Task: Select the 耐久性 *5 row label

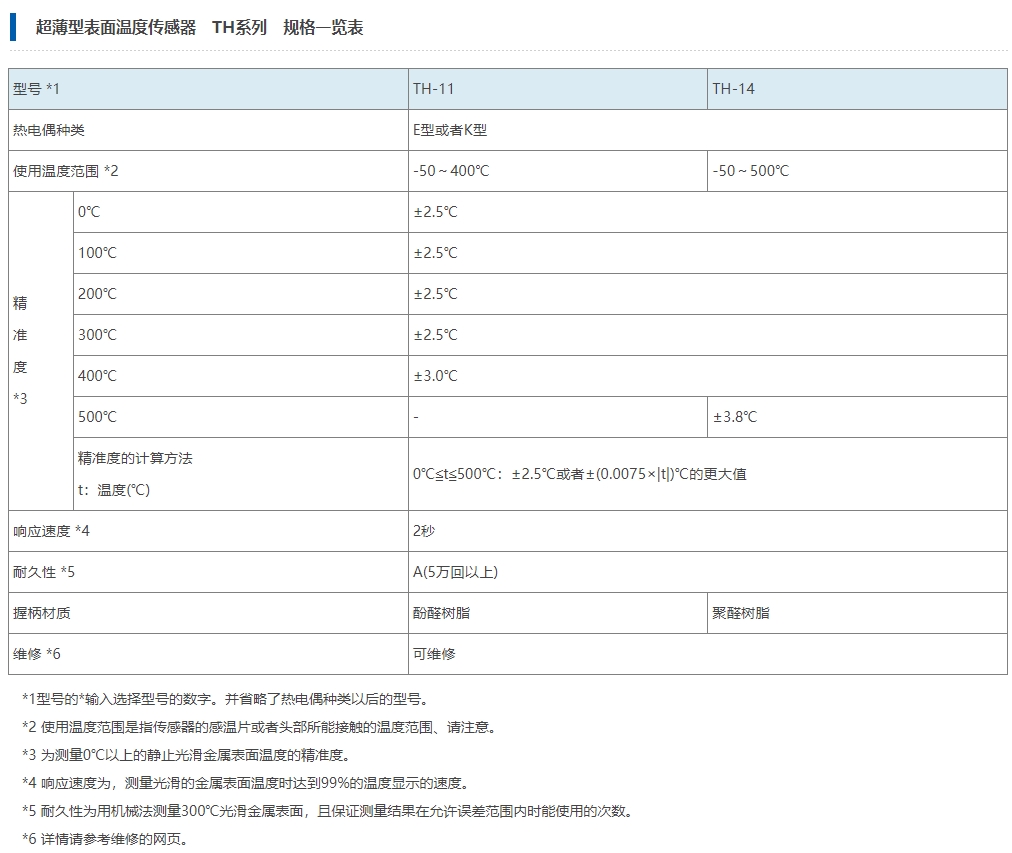Action: click(44, 572)
